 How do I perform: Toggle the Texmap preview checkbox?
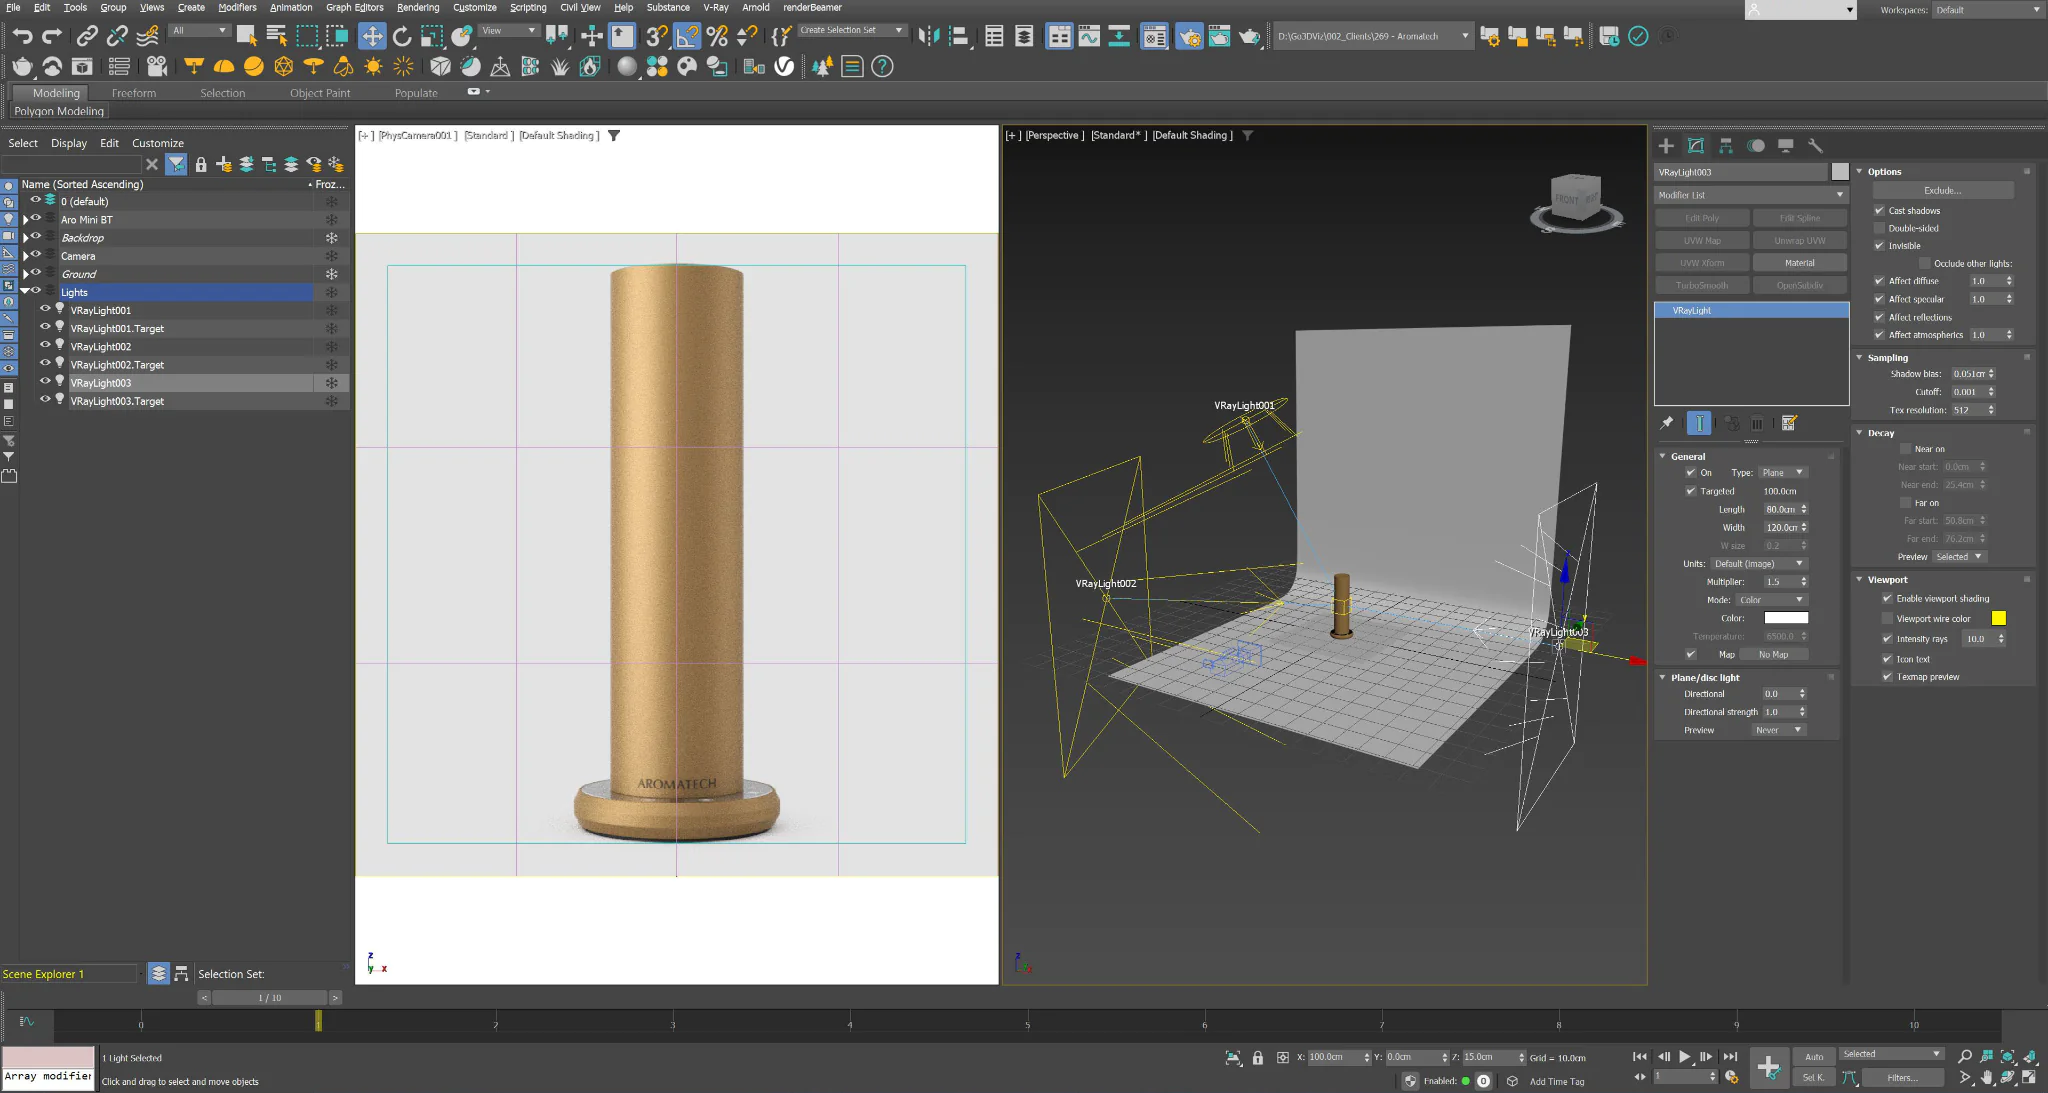pyautogui.click(x=1887, y=677)
